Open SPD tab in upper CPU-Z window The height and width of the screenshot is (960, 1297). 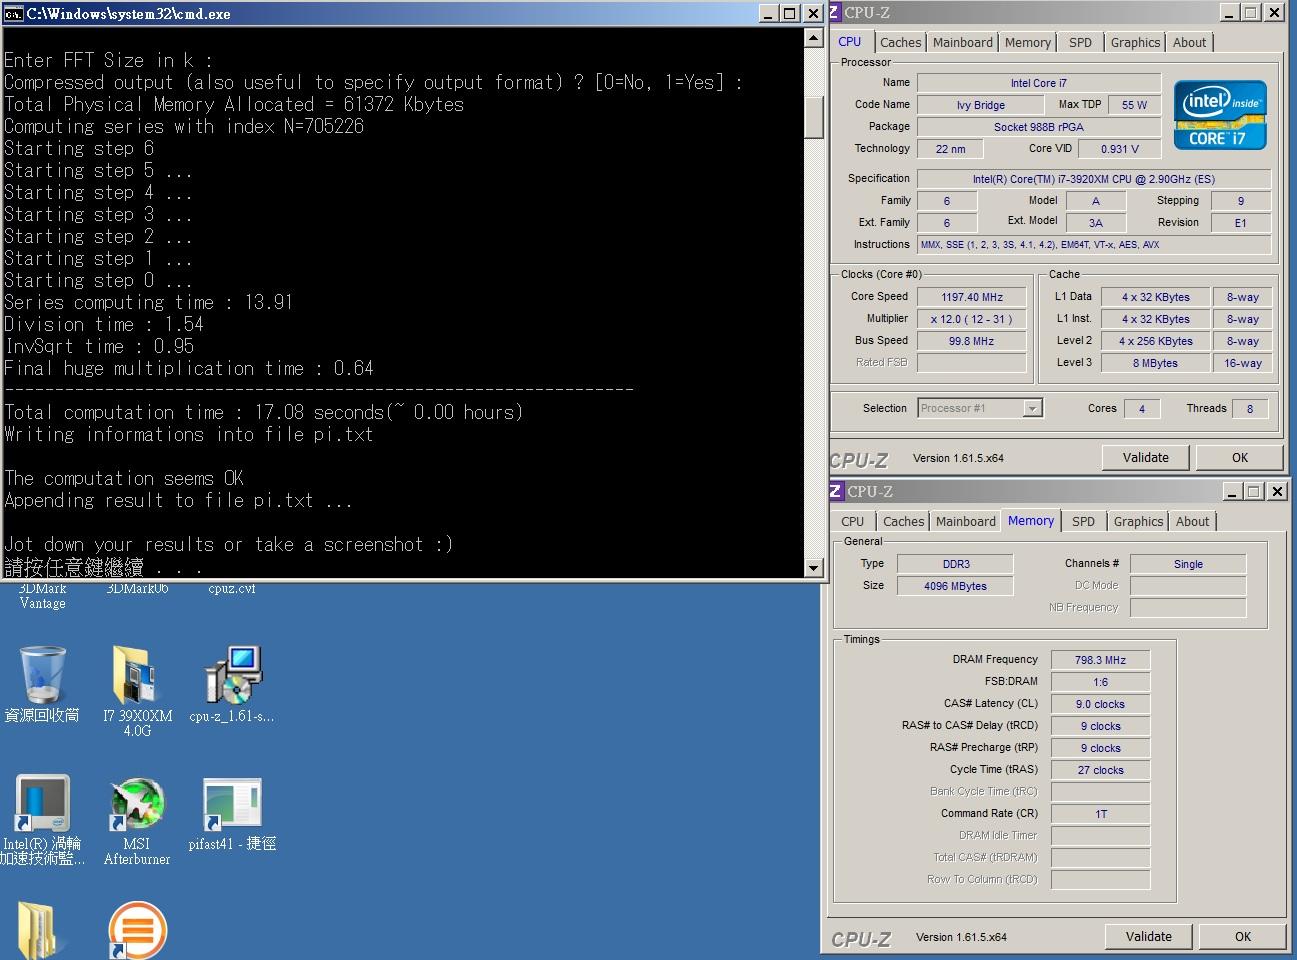click(1080, 42)
